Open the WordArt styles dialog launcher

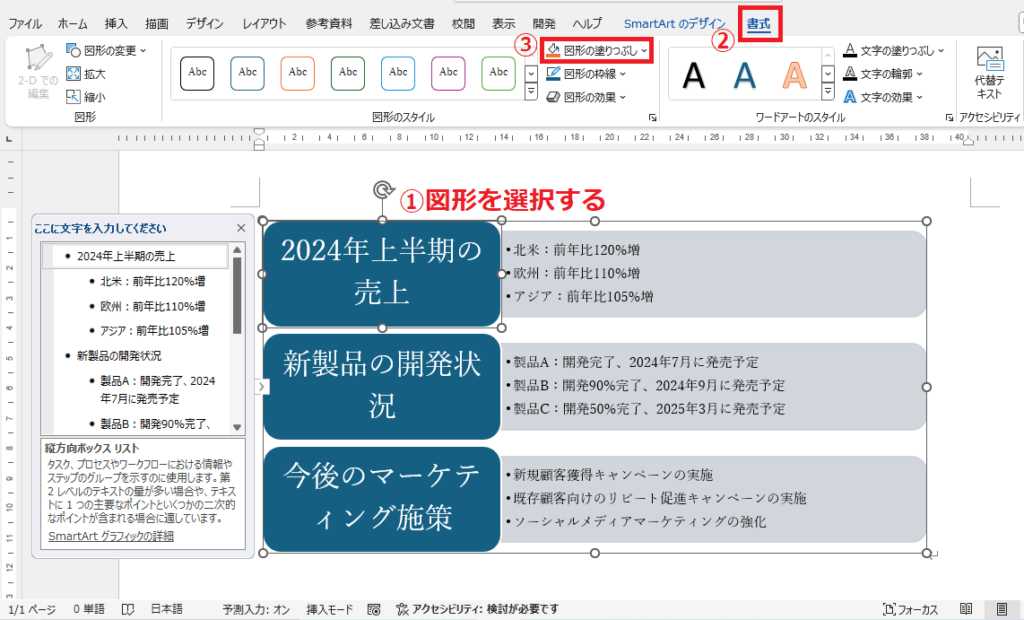click(x=949, y=118)
